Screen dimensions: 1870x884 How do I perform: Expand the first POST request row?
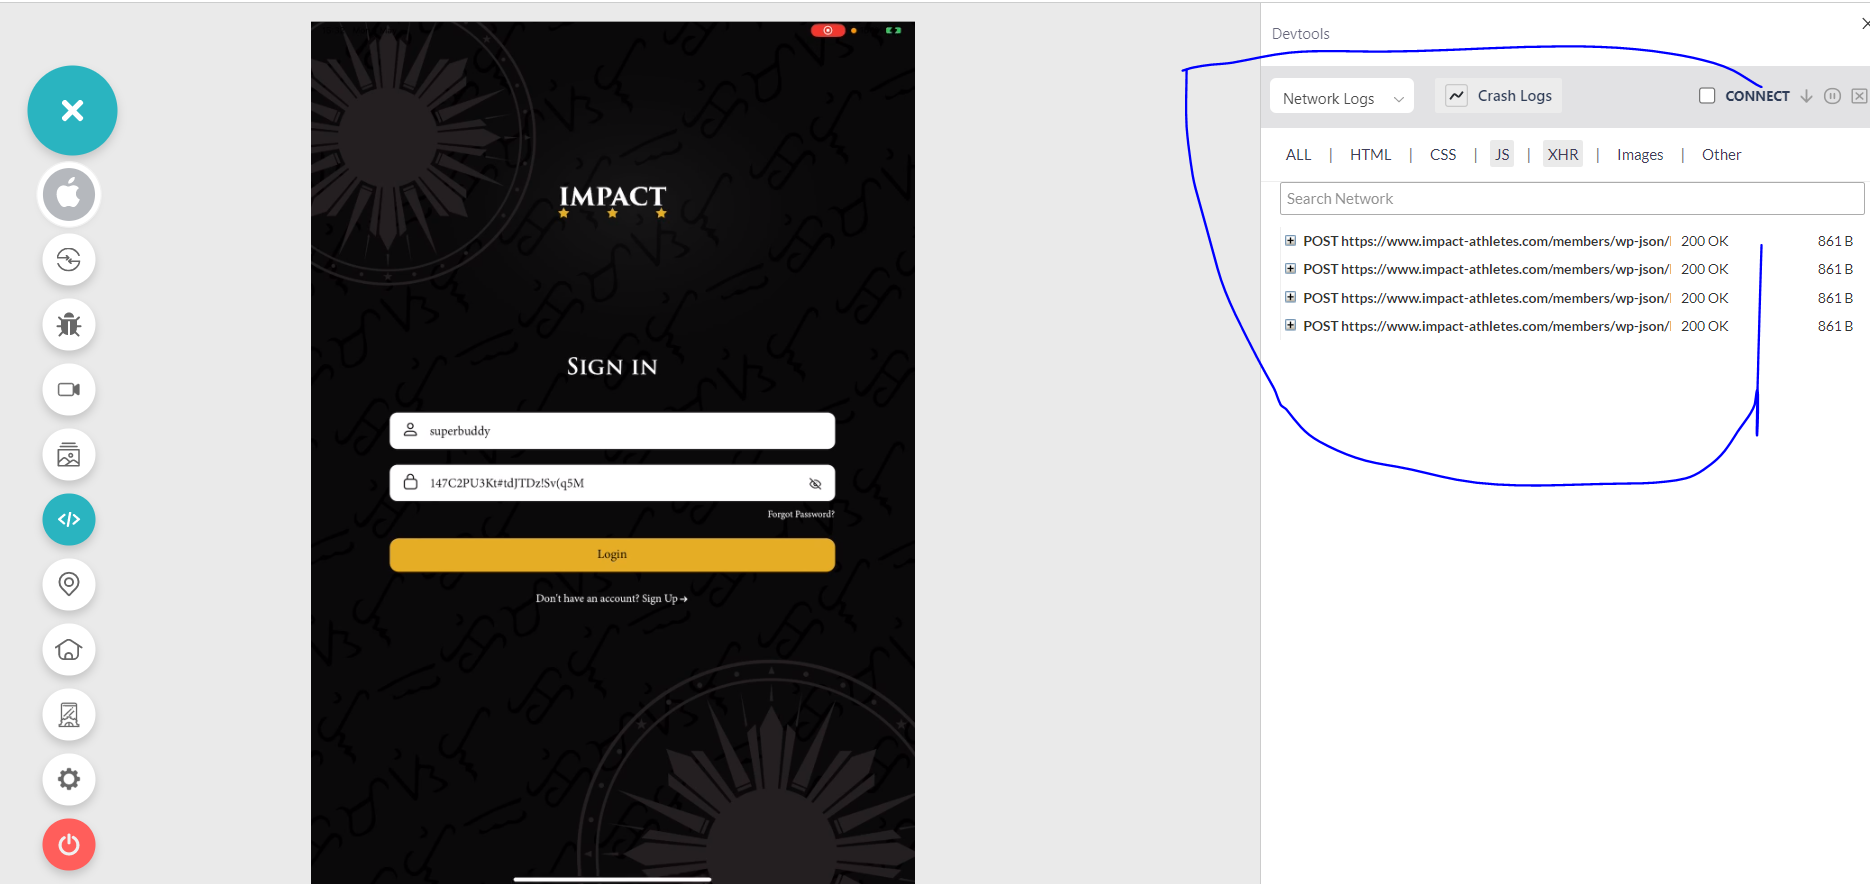click(1290, 241)
